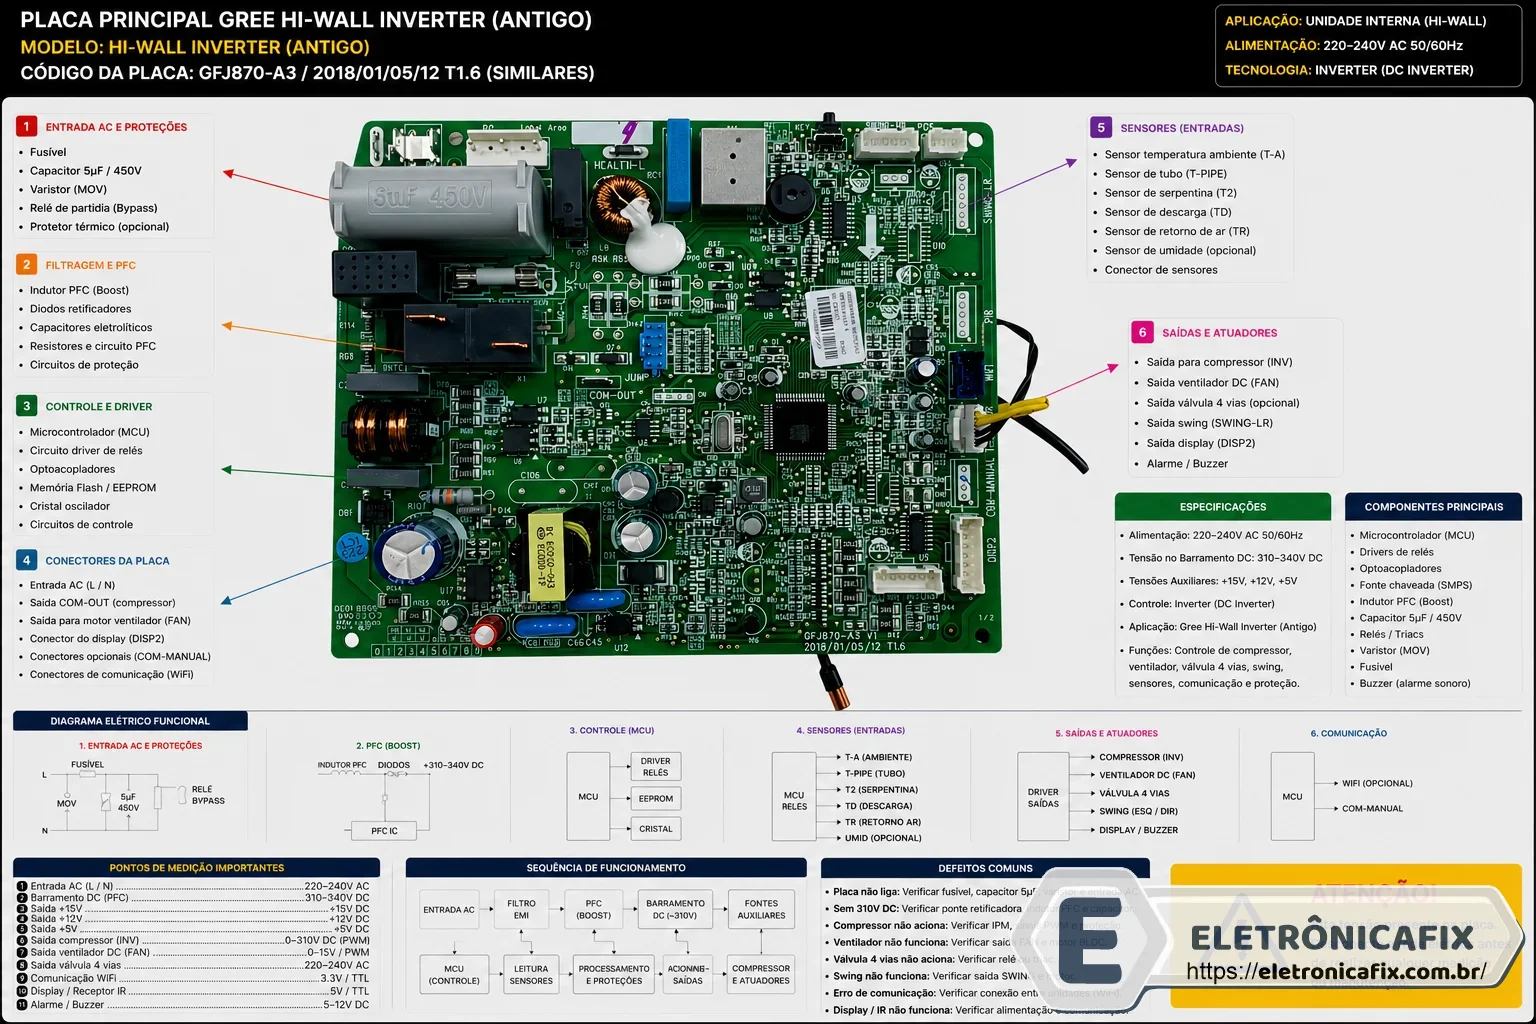Click the FONTES AUXILIARES box

pyautogui.click(x=761, y=909)
